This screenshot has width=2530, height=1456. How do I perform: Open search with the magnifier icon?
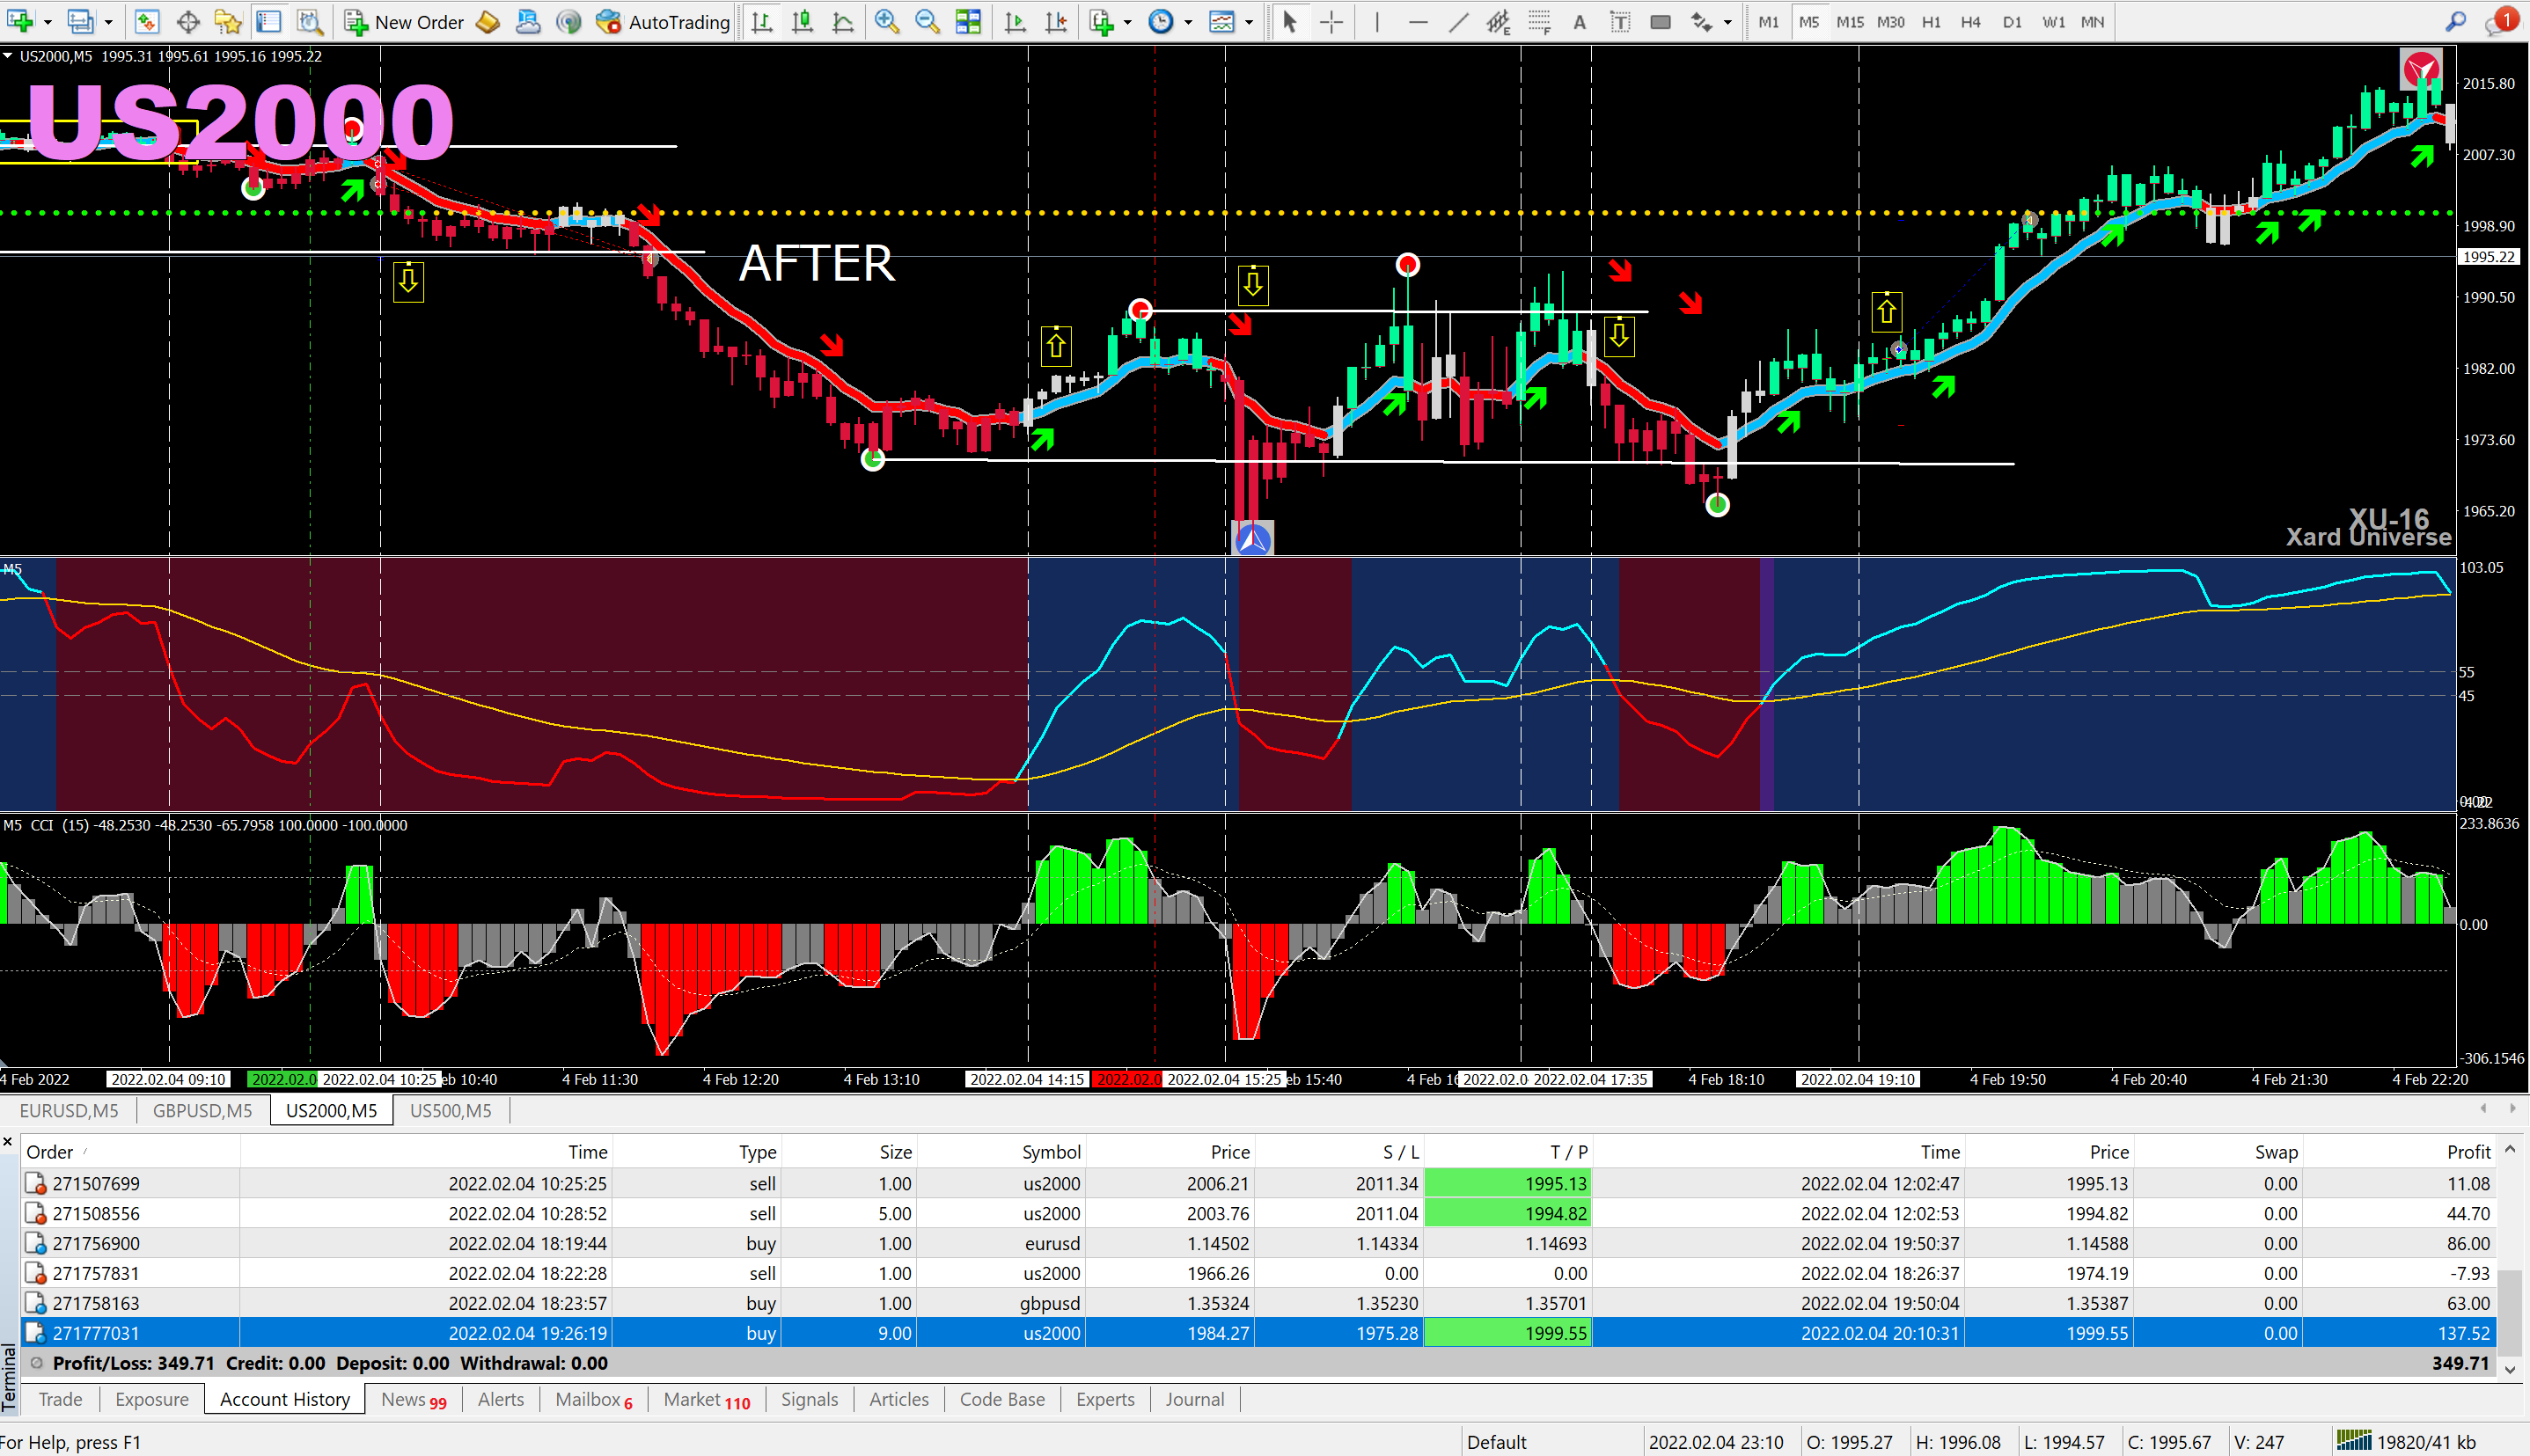coord(2455,22)
